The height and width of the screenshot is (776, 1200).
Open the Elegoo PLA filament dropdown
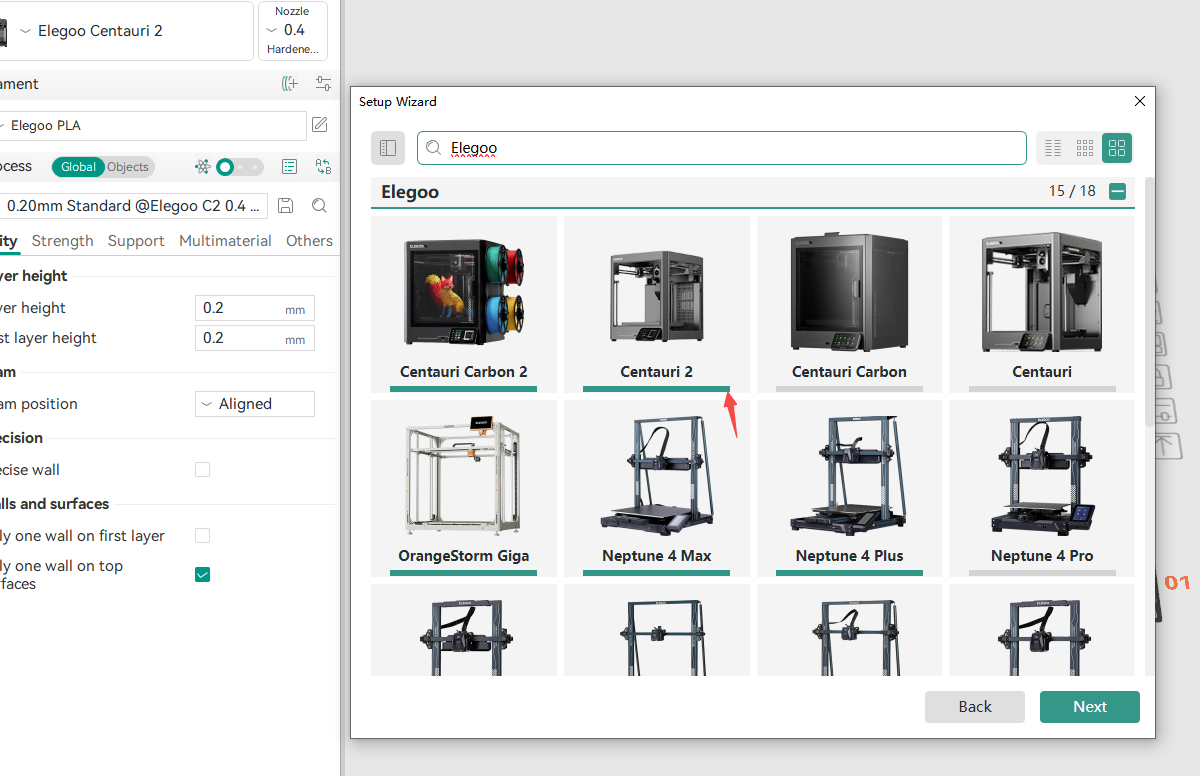[x=153, y=126]
